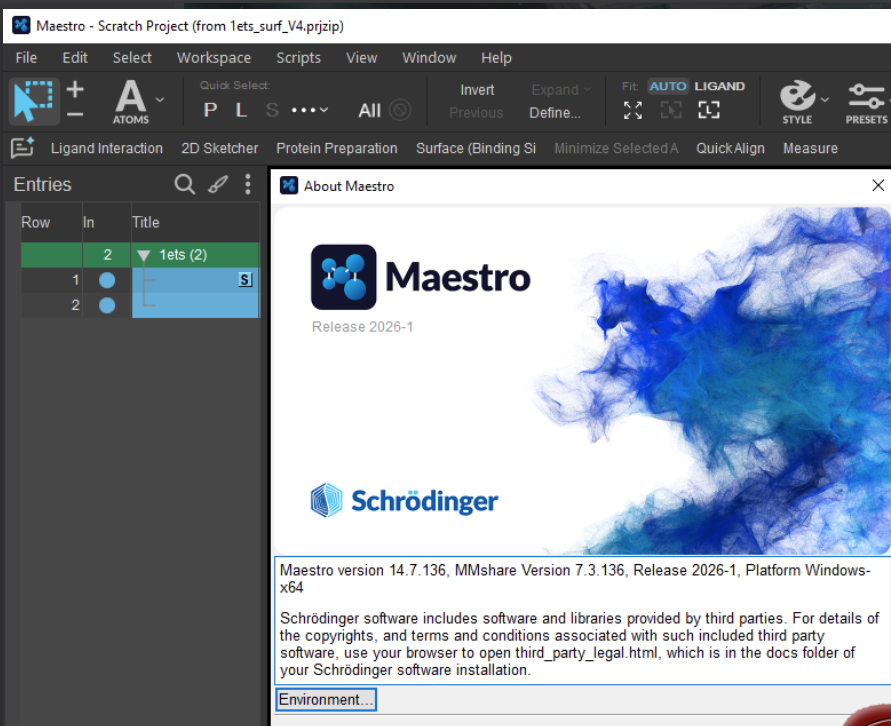This screenshot has width=891, height=726.
Task: Activate the rectangle selection arrow tool
Action: tap(34, 100)
